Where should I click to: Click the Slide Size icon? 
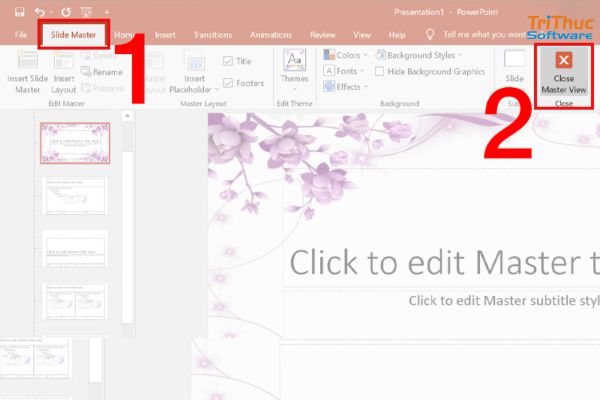514,59
